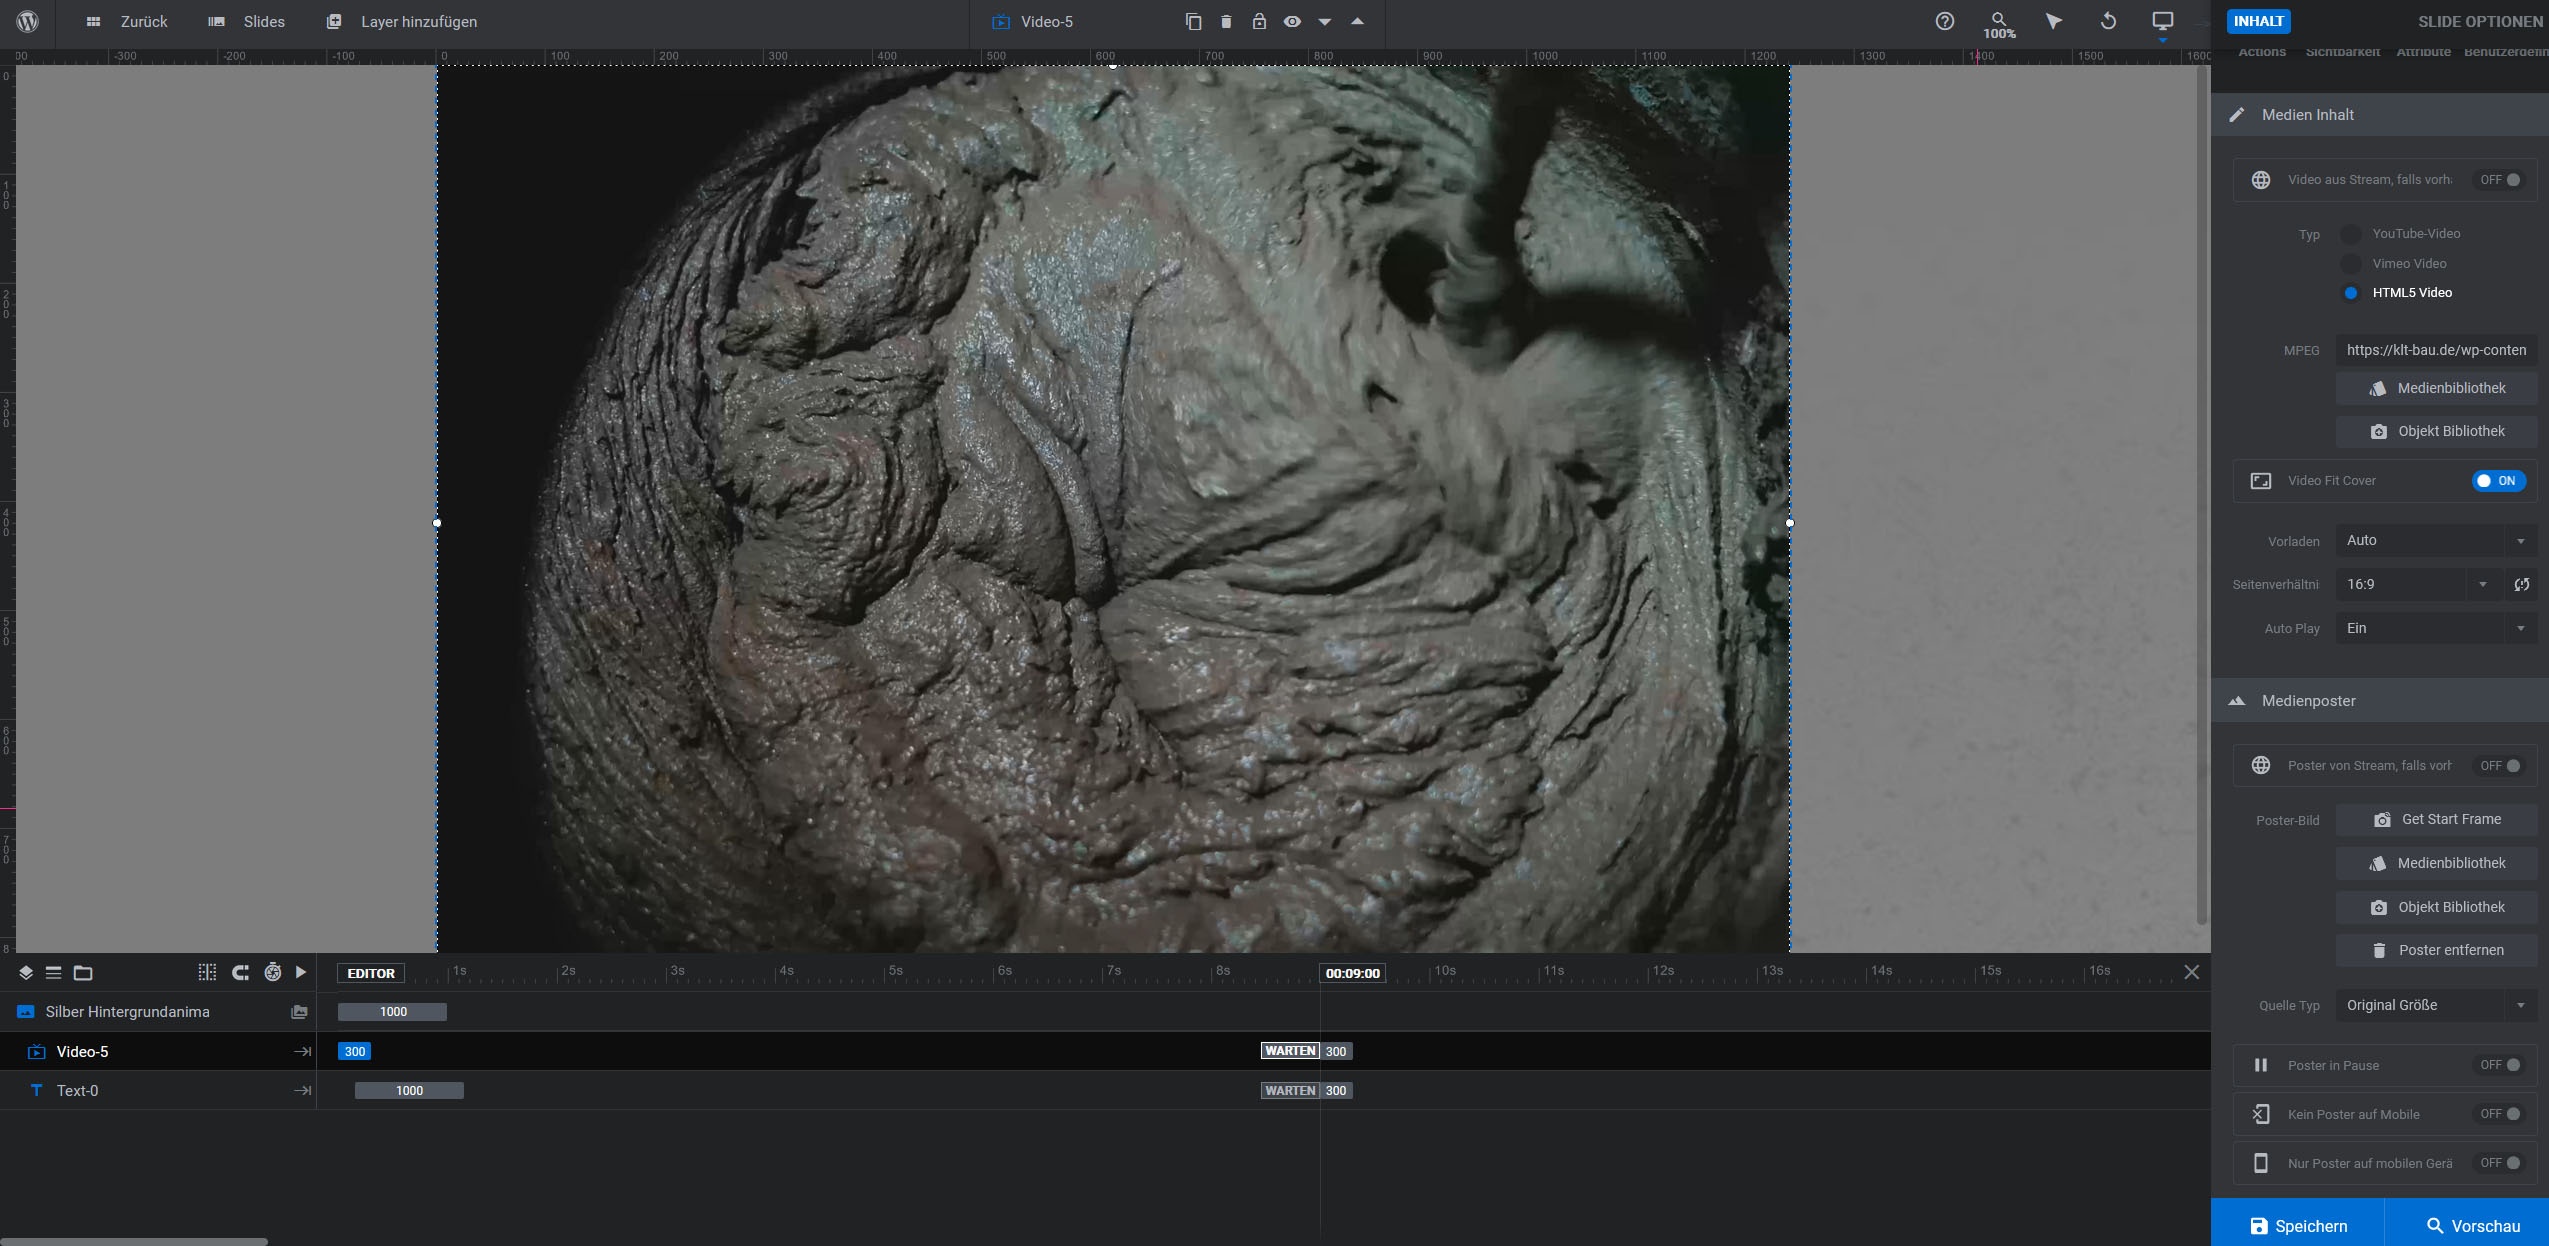Open the 100% zoom magnifier control
This screenshot has width=2549, height=1246.
1999,25
